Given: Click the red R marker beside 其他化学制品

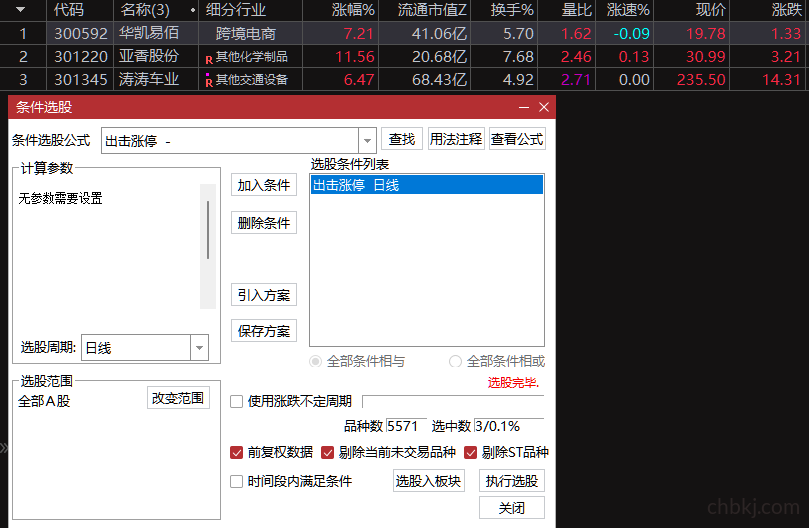Looking at the screenshot, I should 209,60.
